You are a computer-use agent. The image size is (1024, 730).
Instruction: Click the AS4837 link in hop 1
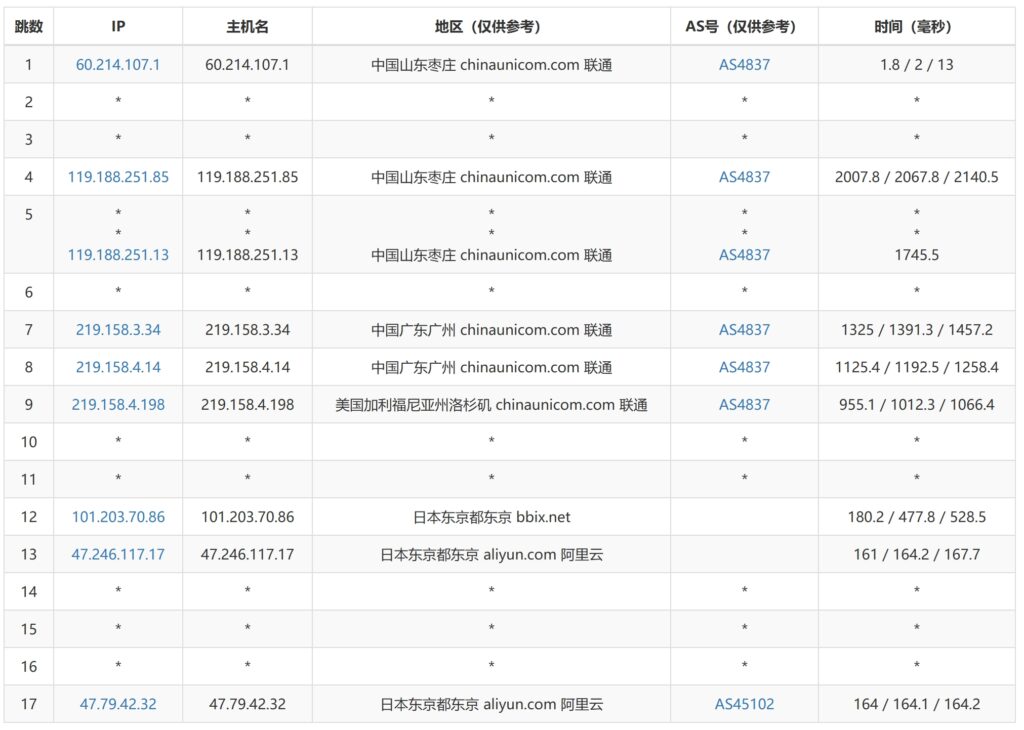744,64
